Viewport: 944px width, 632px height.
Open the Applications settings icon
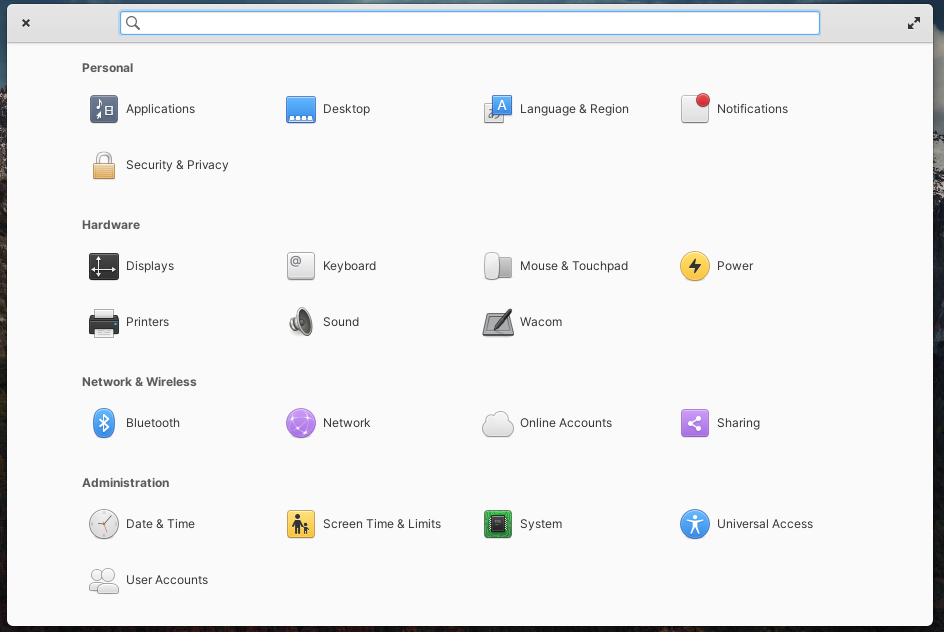pyautogui.click(x=104, y=109)
